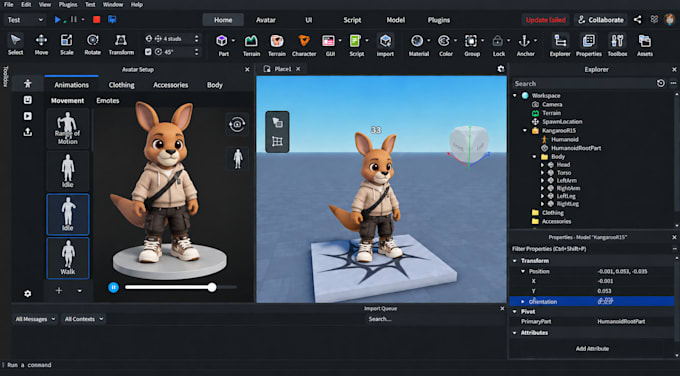Open Avatar Setup settings gear
Viewport: 680px width, 376px height.
click(28, 294)
